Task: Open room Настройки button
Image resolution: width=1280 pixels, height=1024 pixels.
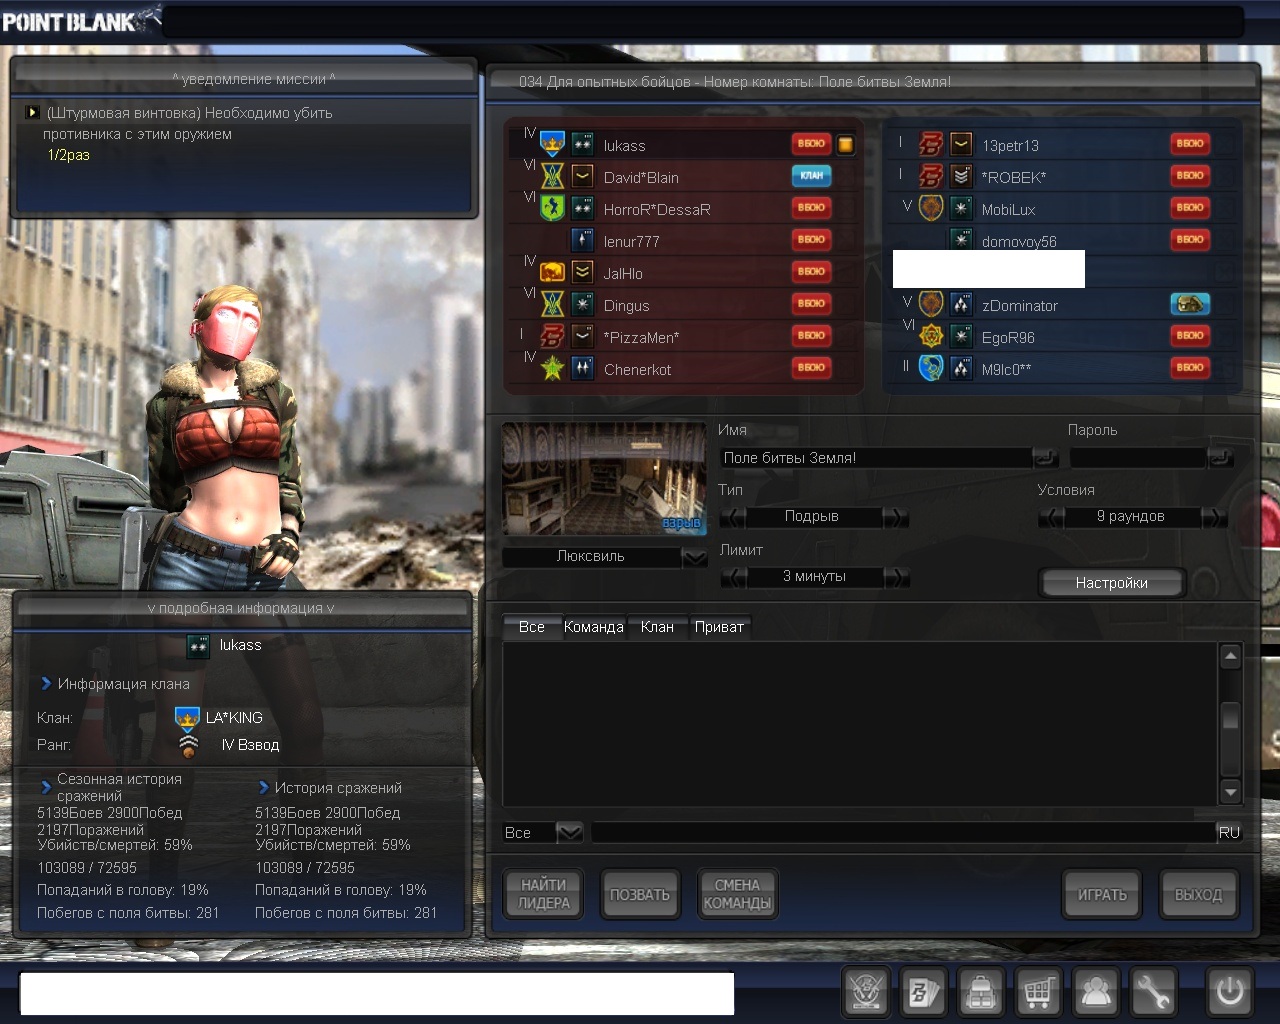Action: point(1112,583)
